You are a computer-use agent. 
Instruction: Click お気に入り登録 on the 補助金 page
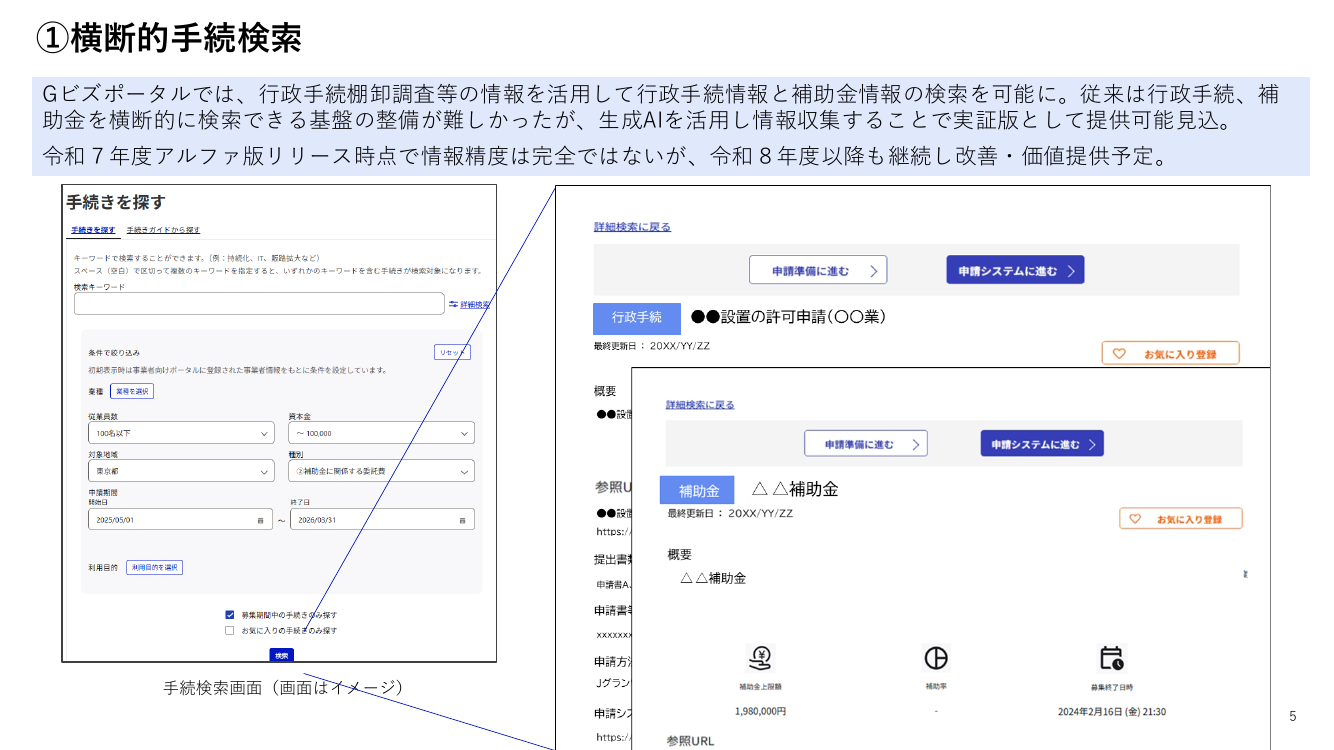tap(1181, 519)
